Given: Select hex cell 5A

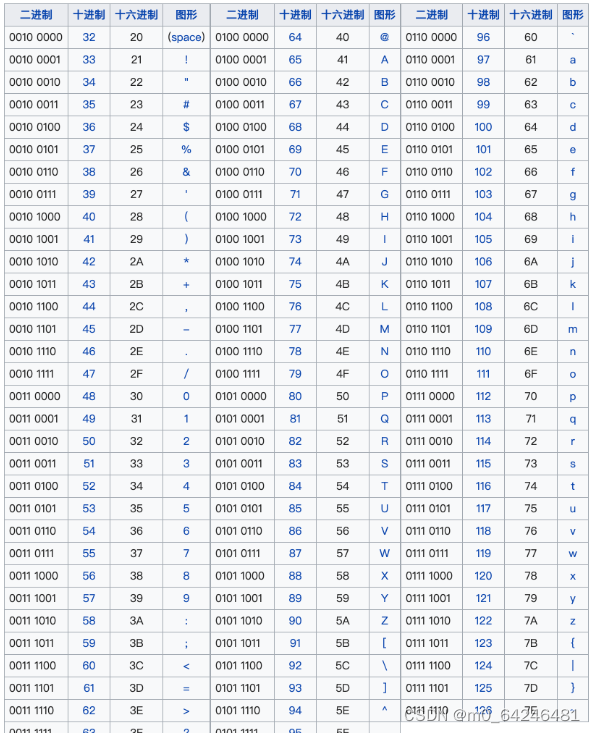Looking at the screenshot, I should coord(342,620).
